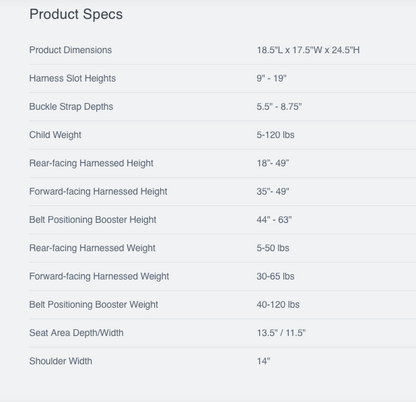This screenshot has width=416, height=402.
Task: Click the 30-65 lbs value
Action: [275, 276]
